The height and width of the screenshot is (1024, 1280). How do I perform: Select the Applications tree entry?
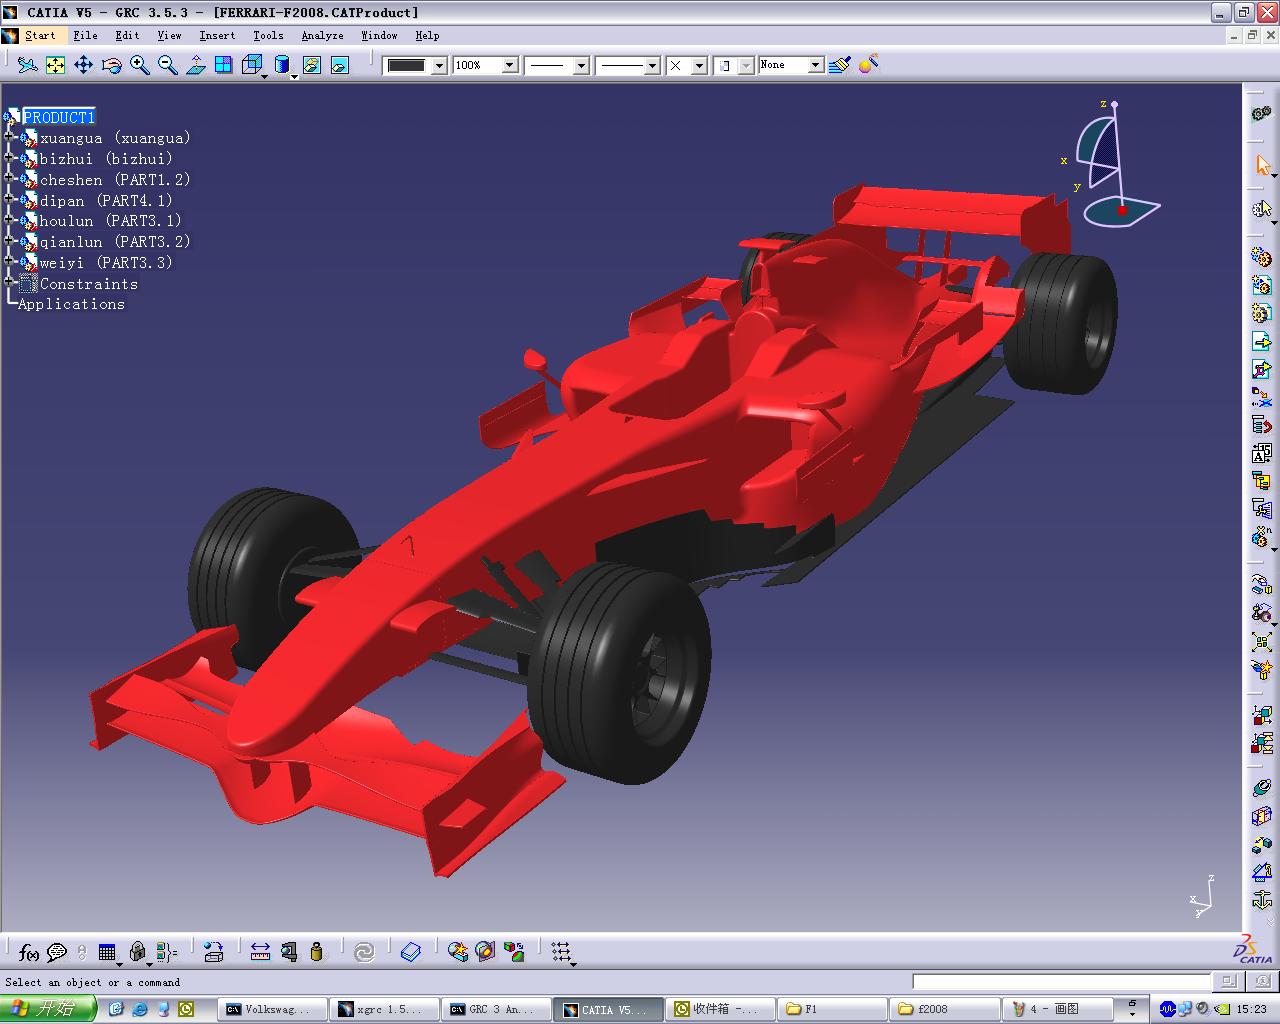tap(71, 304)
